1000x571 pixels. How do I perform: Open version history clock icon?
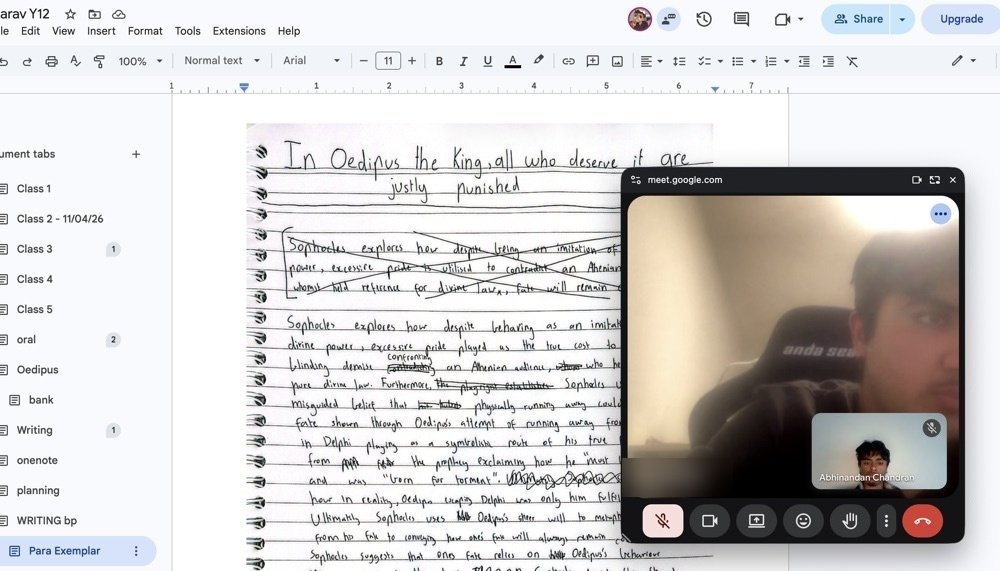pos(704,19)
